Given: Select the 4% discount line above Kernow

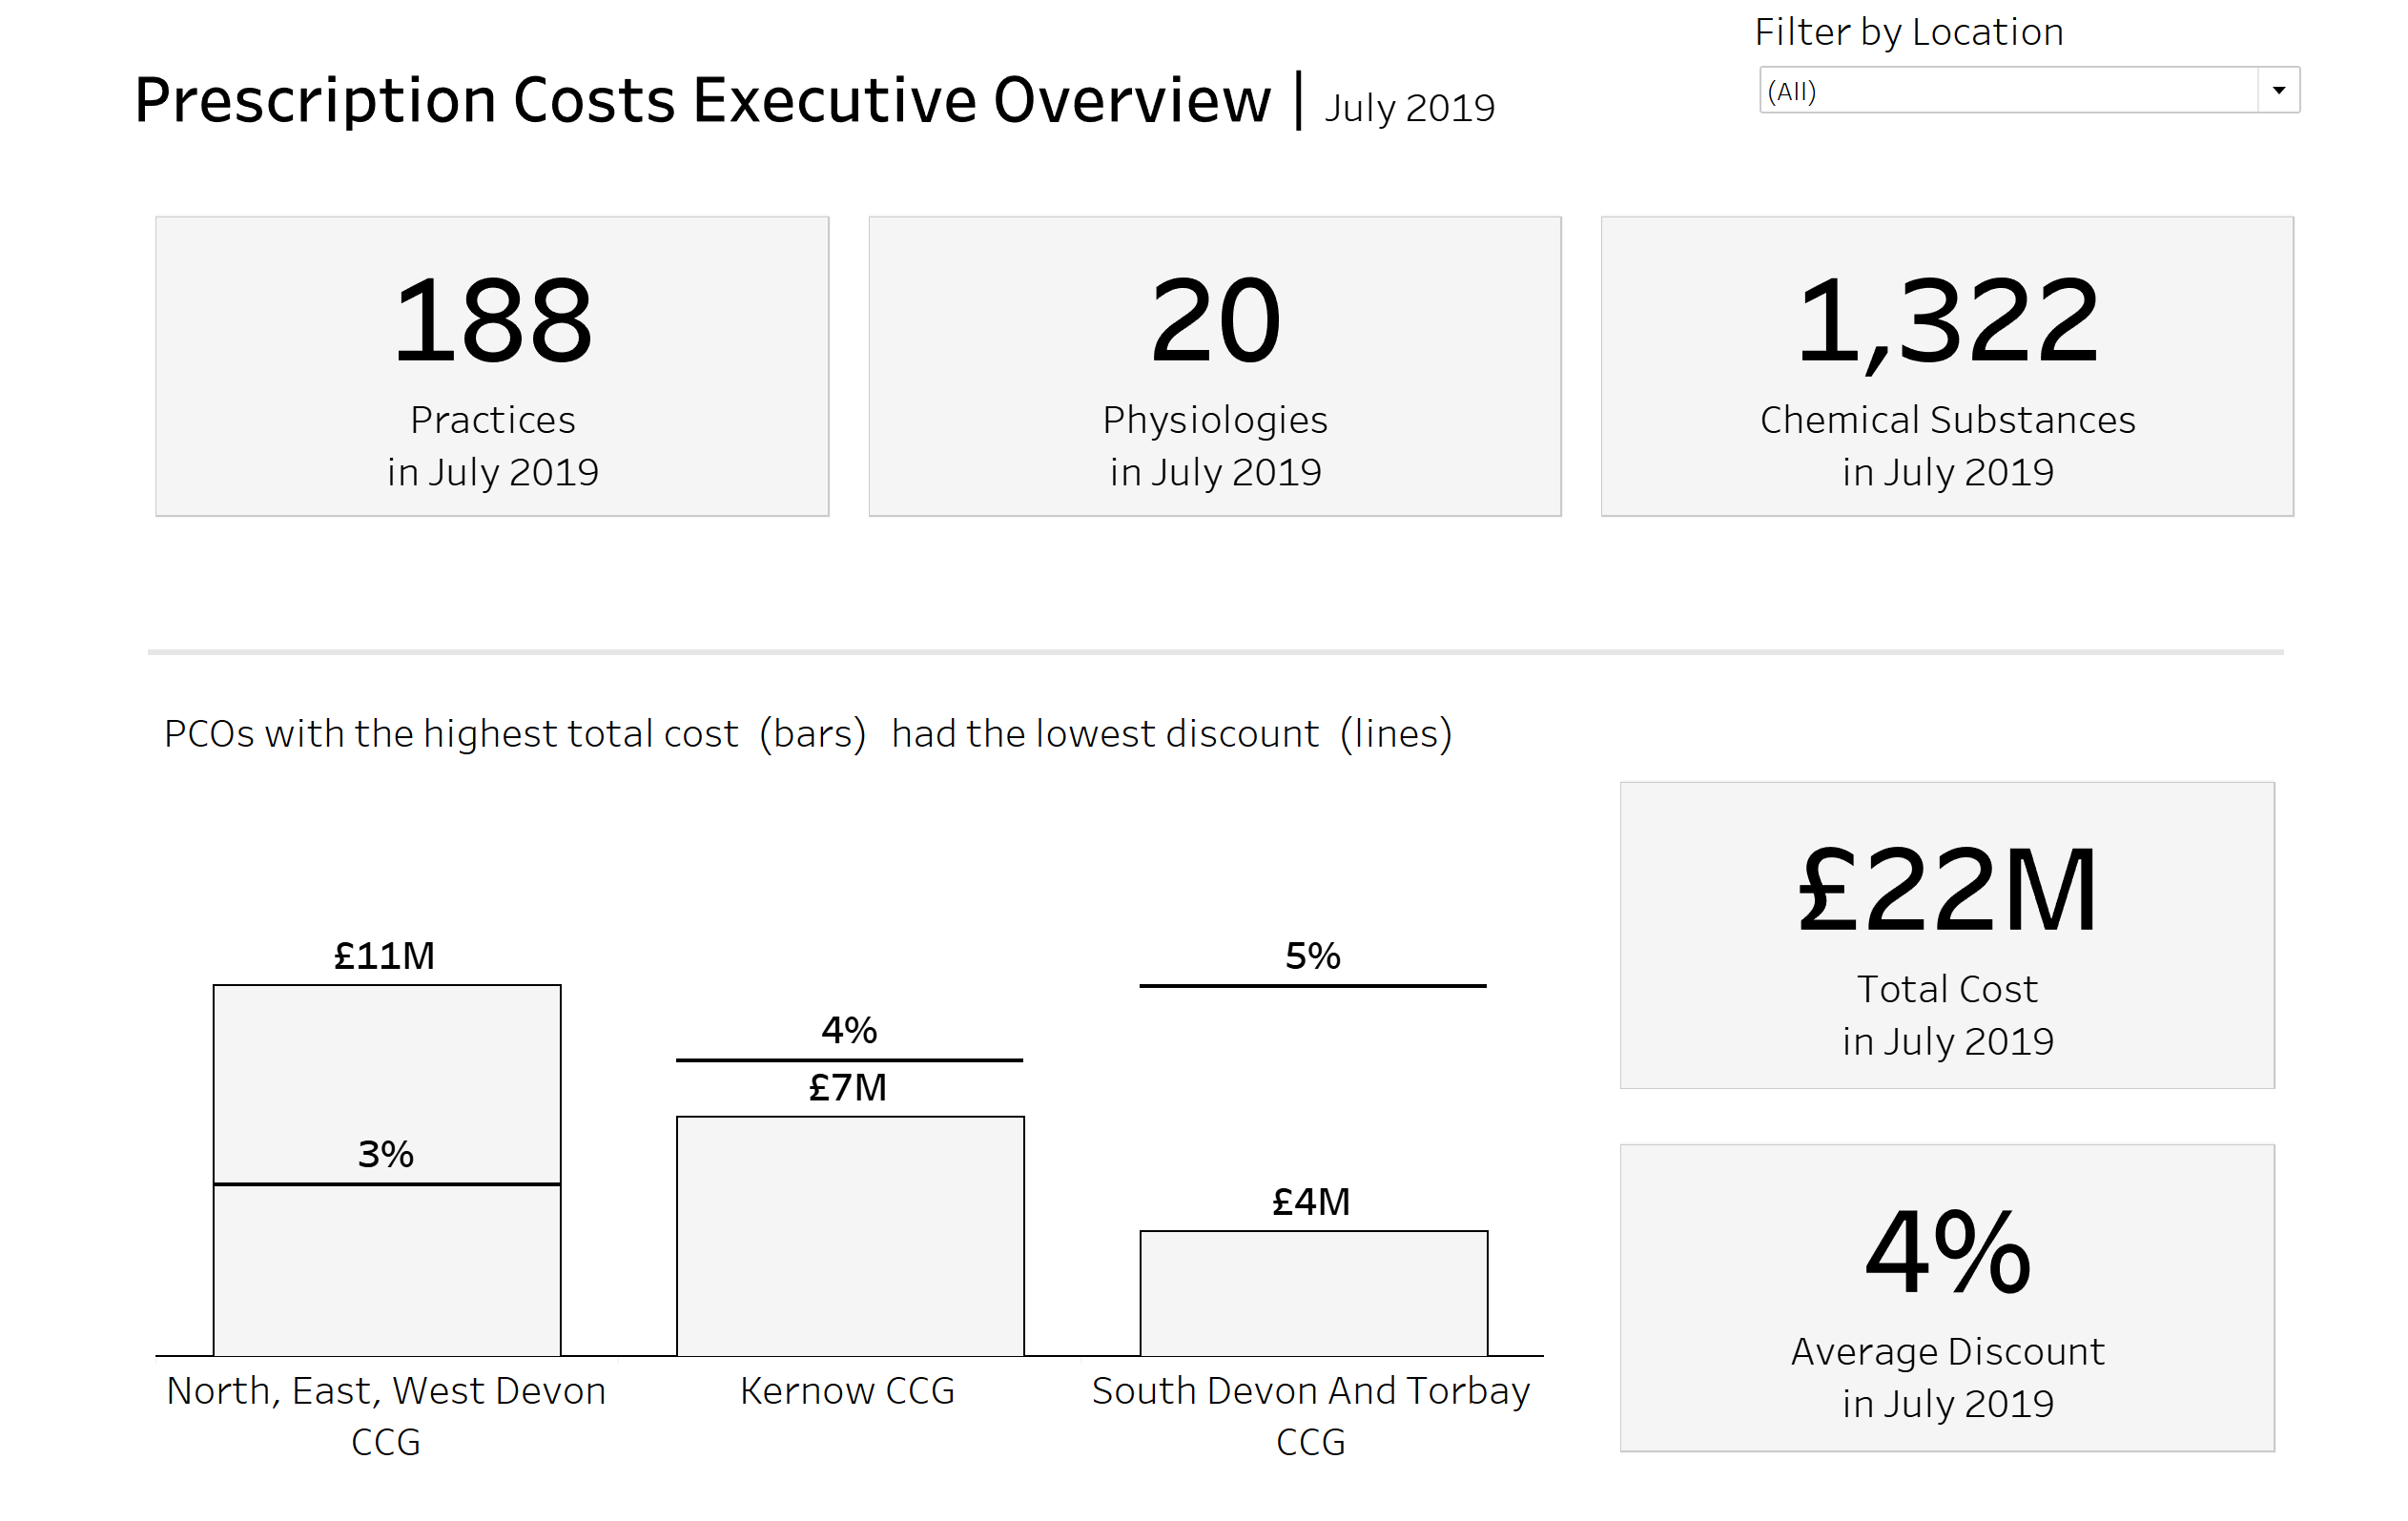Looking at the screenshot, I should tap(850, 1060).
